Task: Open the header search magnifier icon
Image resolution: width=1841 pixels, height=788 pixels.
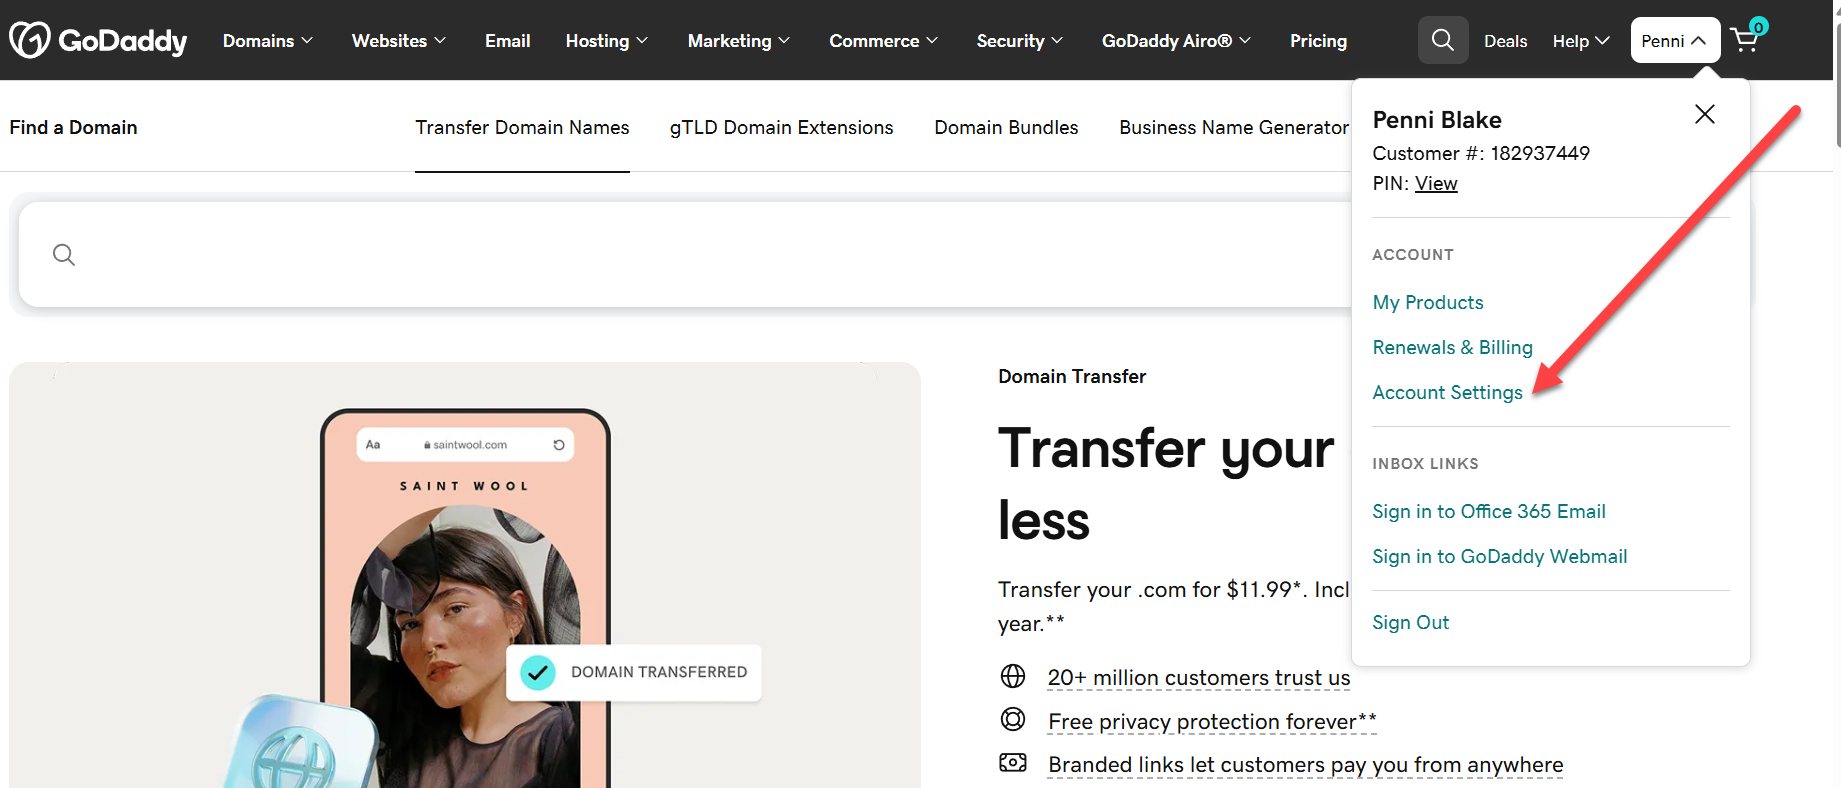Action: [1443, 40]
